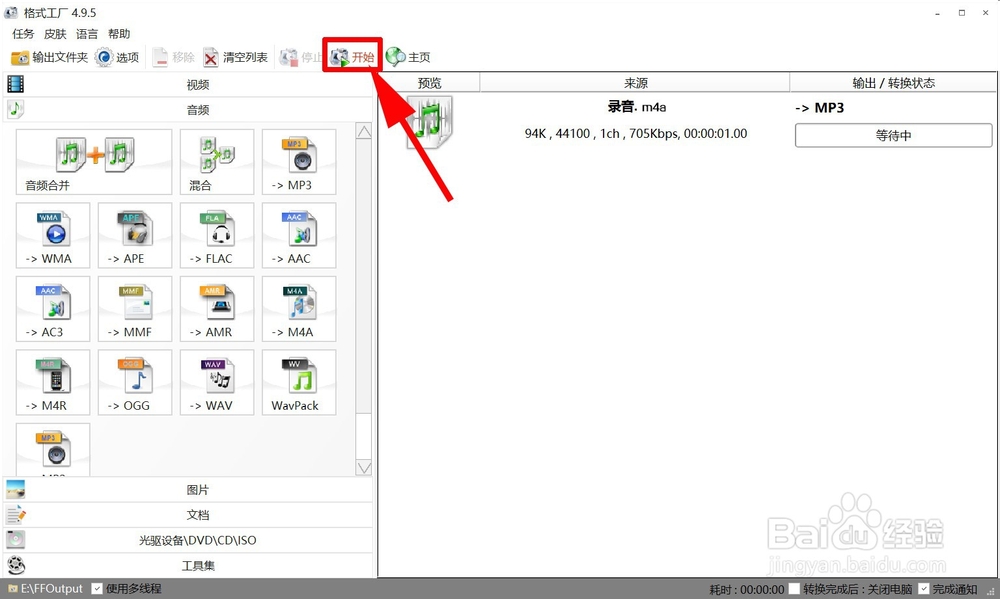
Task: Click the 来源 column header
Action: (635, 83)
